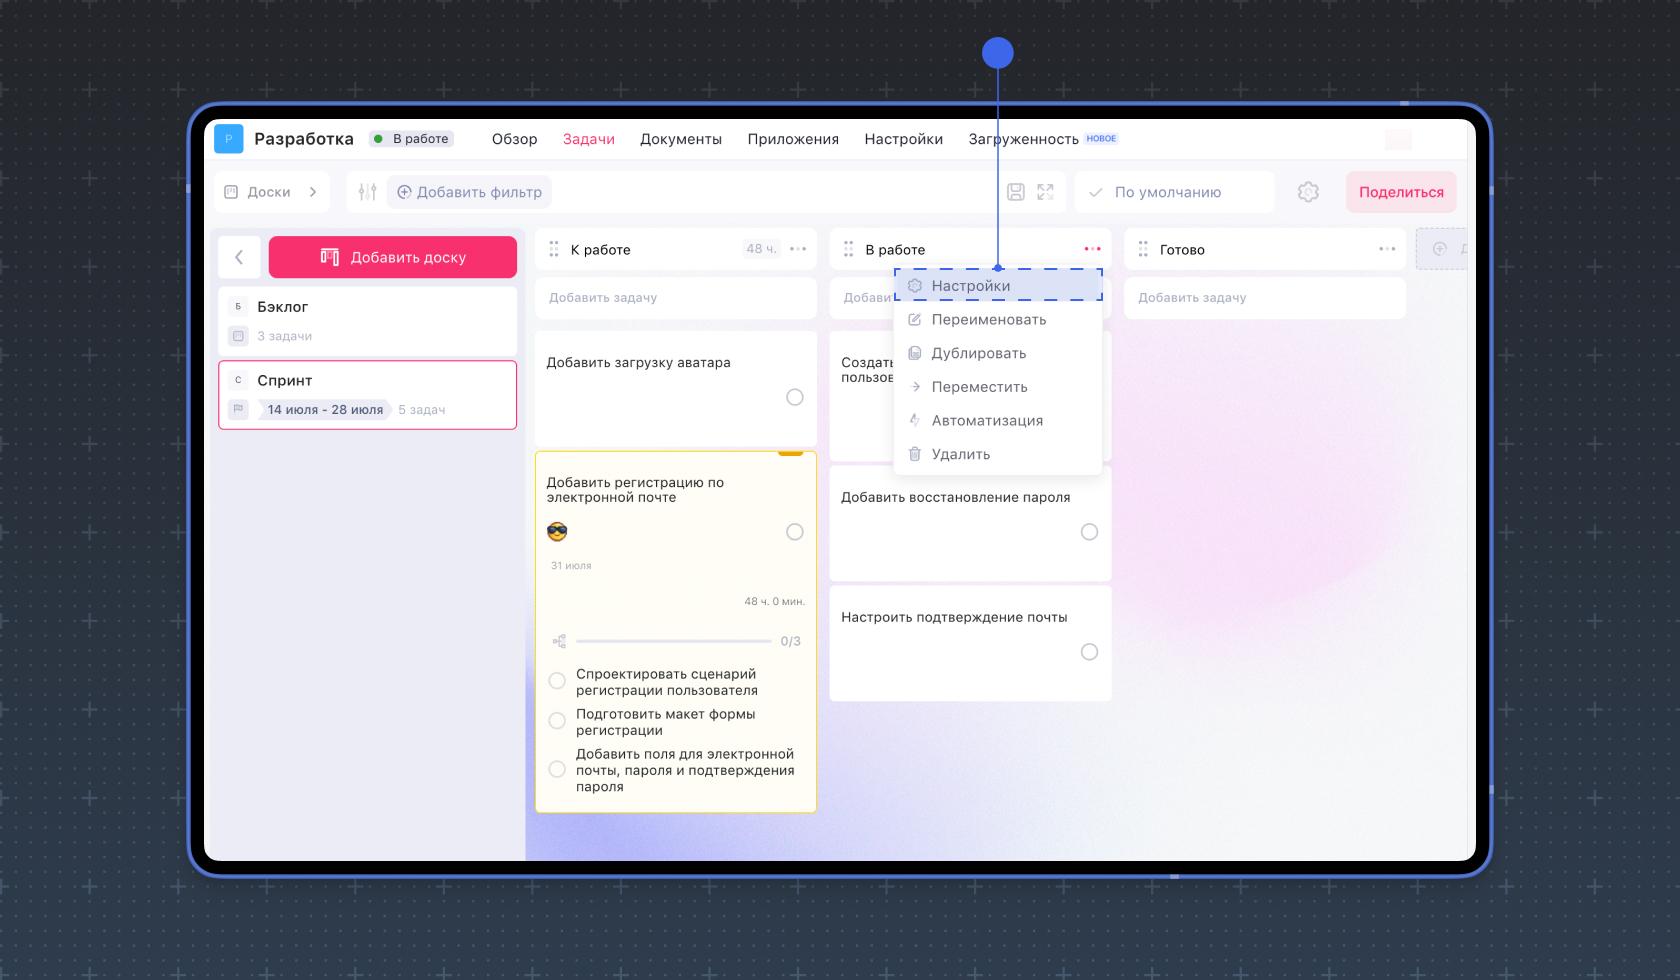Open the Загруженность tab

coord(1024,139)
